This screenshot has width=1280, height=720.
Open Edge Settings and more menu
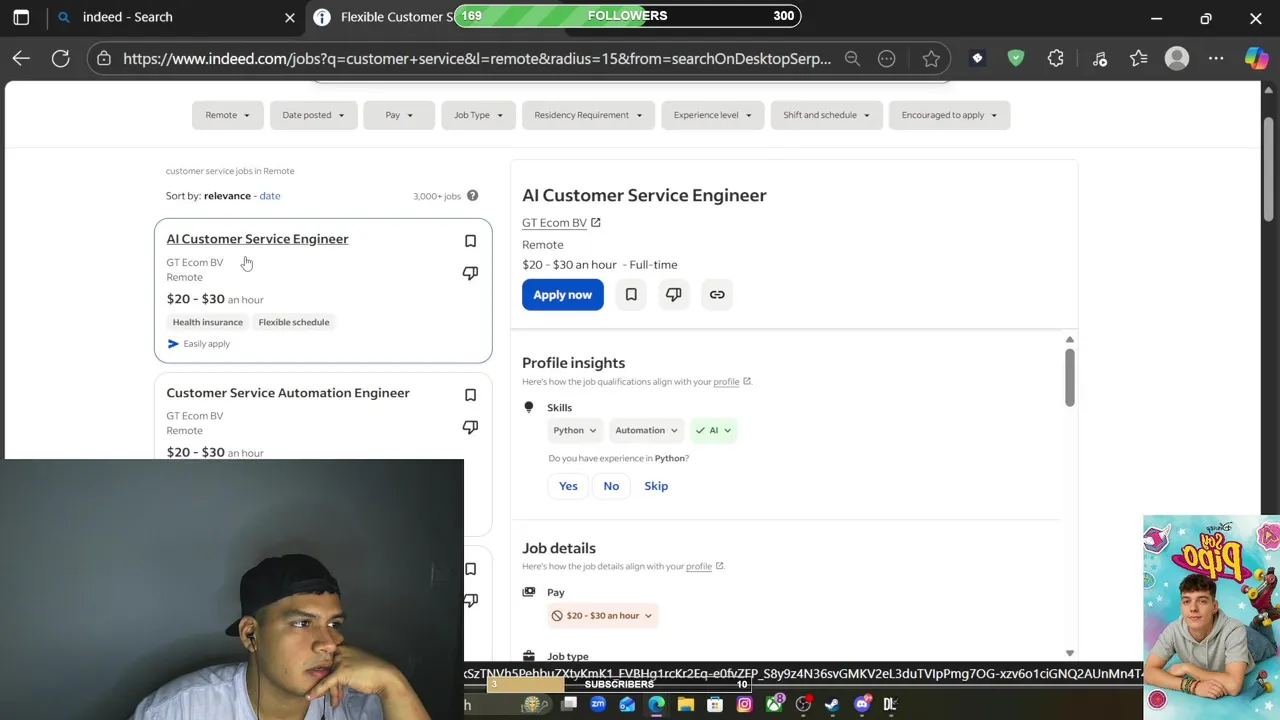pos(1216,59)
